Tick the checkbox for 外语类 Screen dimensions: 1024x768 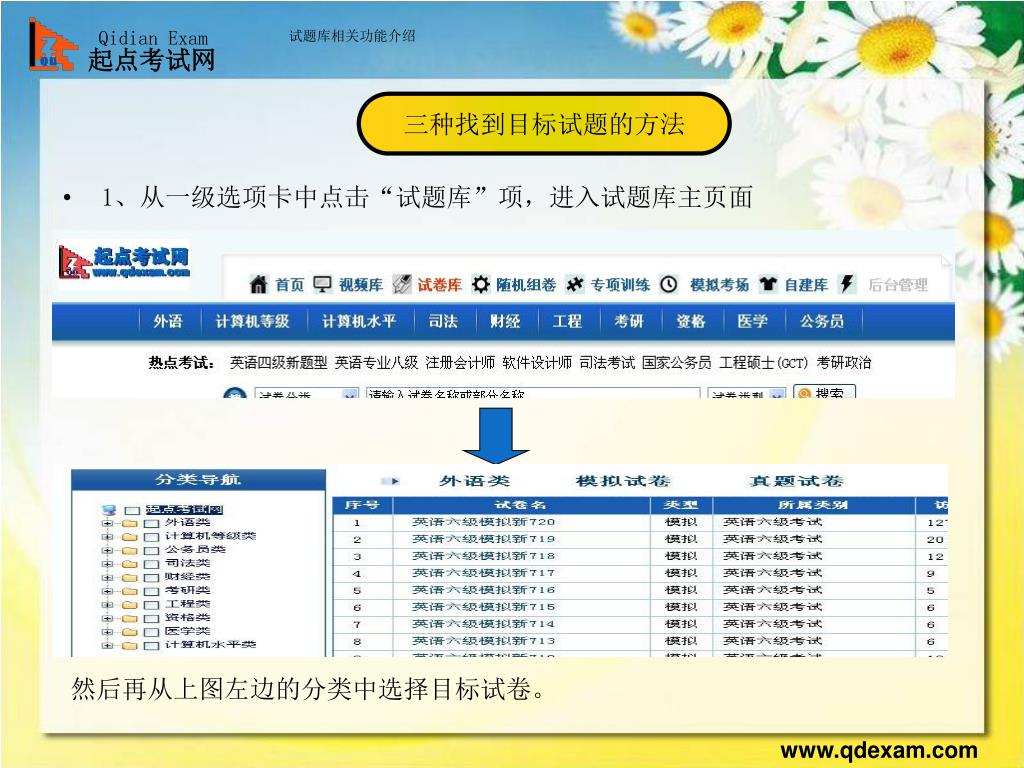151,524
